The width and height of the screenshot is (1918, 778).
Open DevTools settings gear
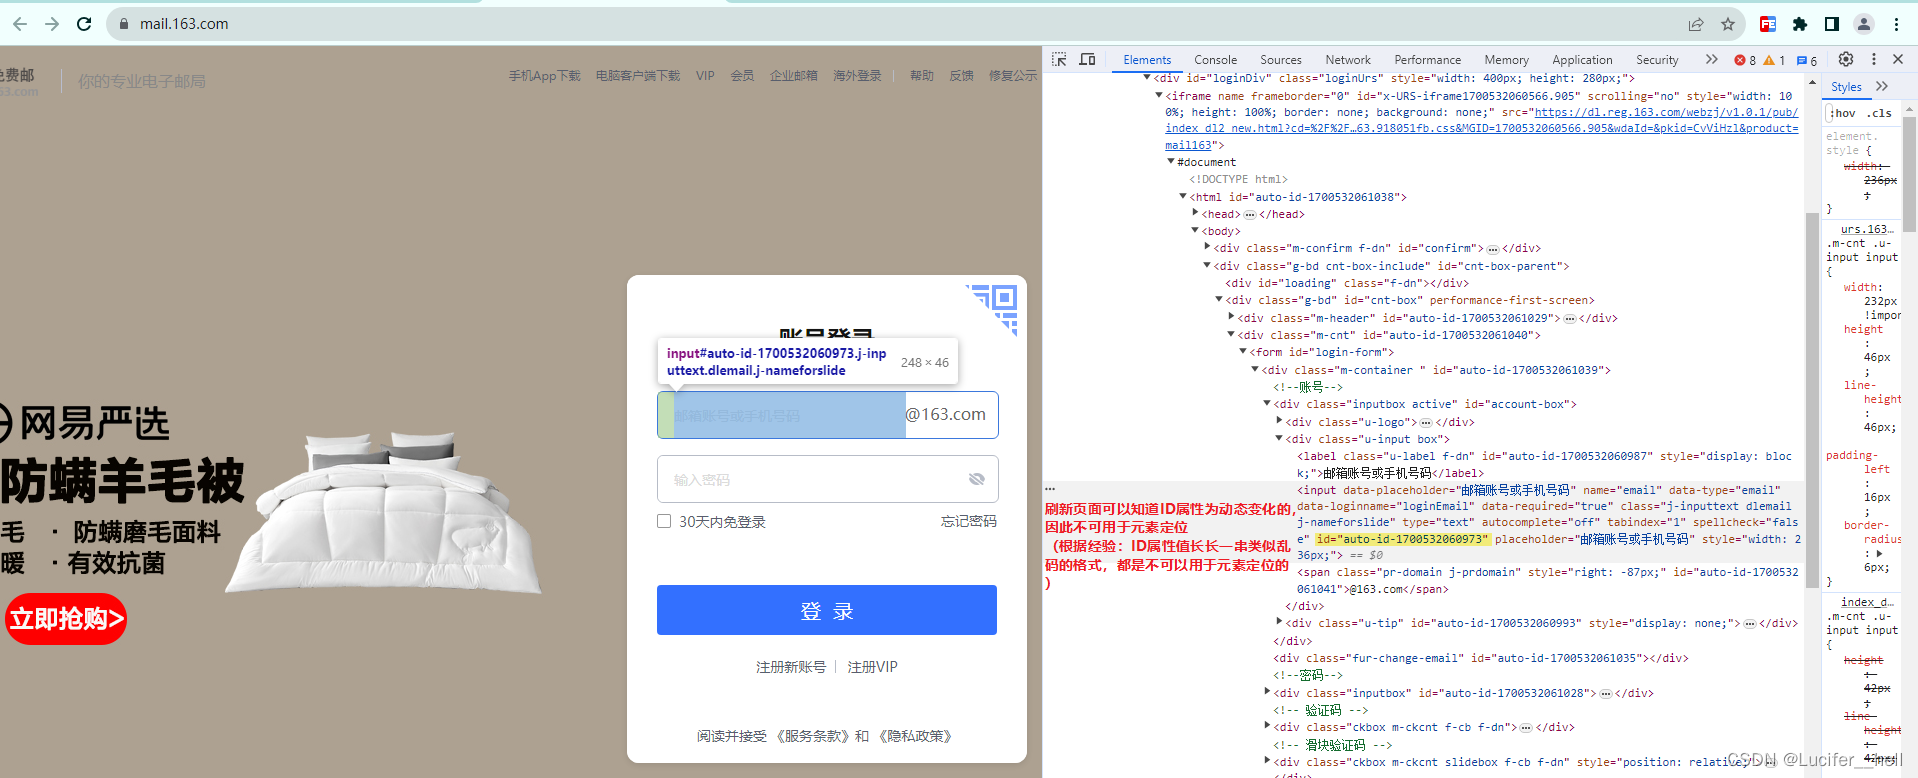click(1846, 60)
